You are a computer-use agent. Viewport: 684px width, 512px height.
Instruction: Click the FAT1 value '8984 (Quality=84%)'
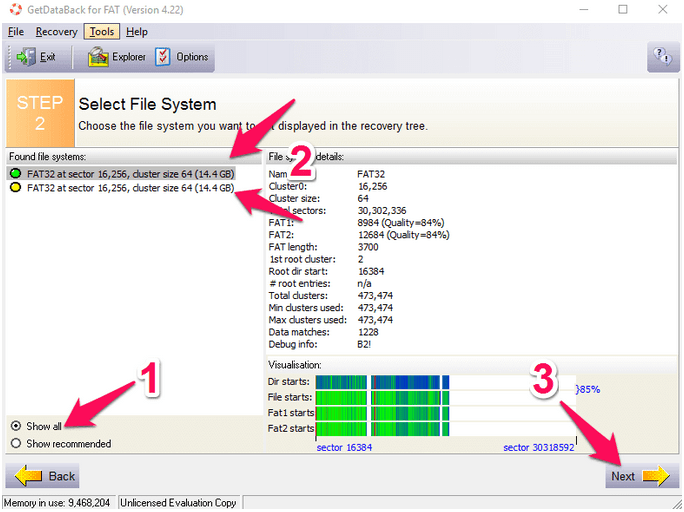[x=400, y=223]
